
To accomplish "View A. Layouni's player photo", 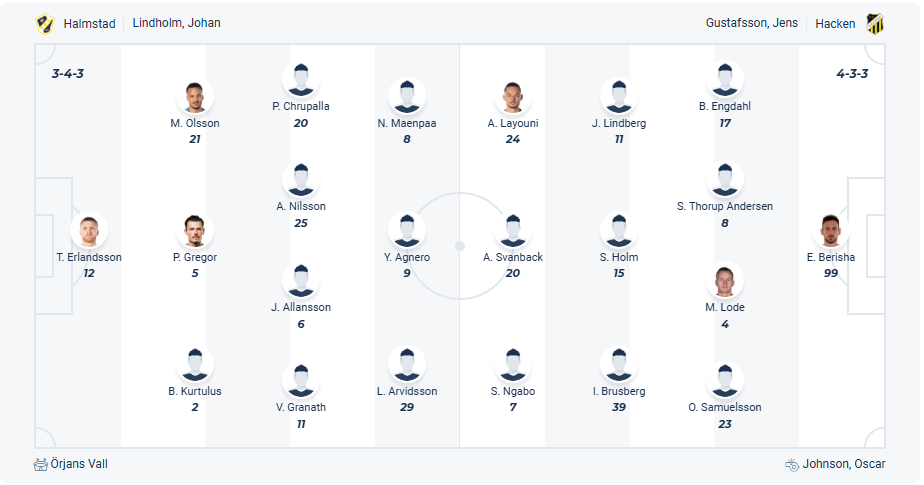I will click(513, 96).
